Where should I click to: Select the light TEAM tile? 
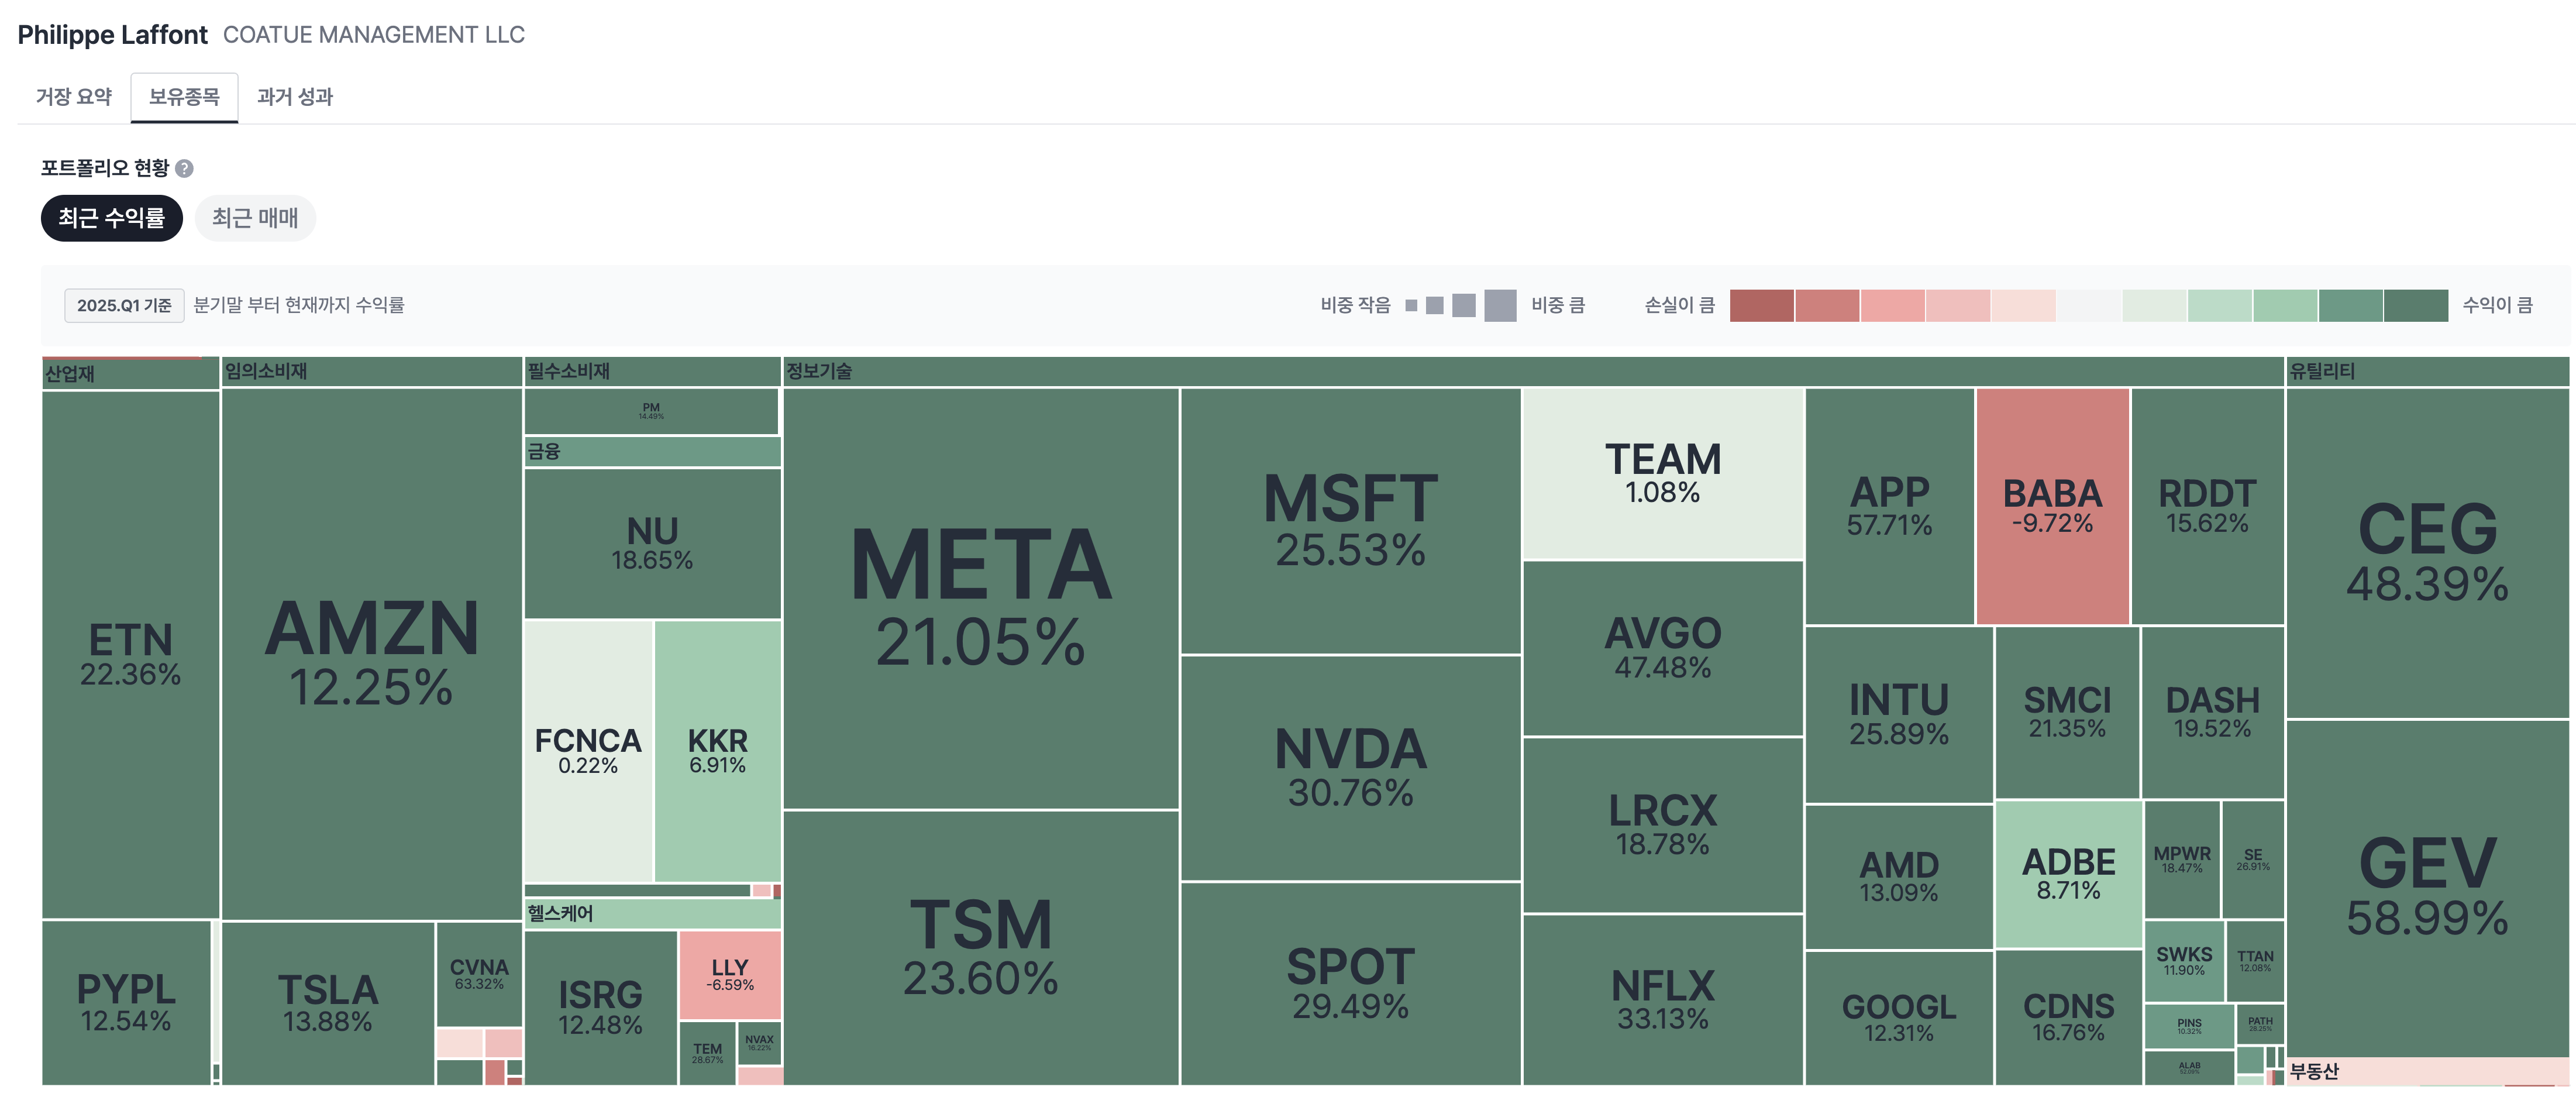click(1663, 473)
